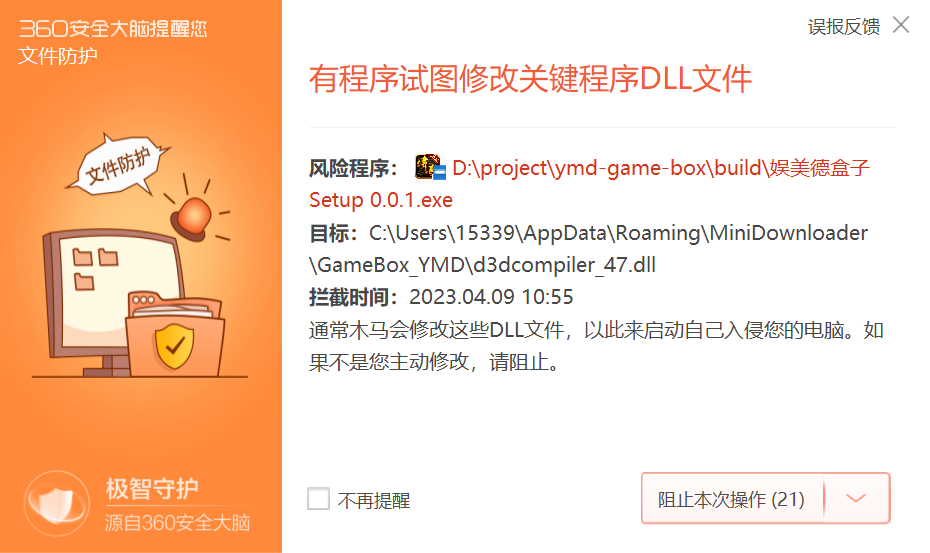Viewport: 930px width, 553px height.
Task: Click the 极智守护 shield icon
Action: click(57, 504)
